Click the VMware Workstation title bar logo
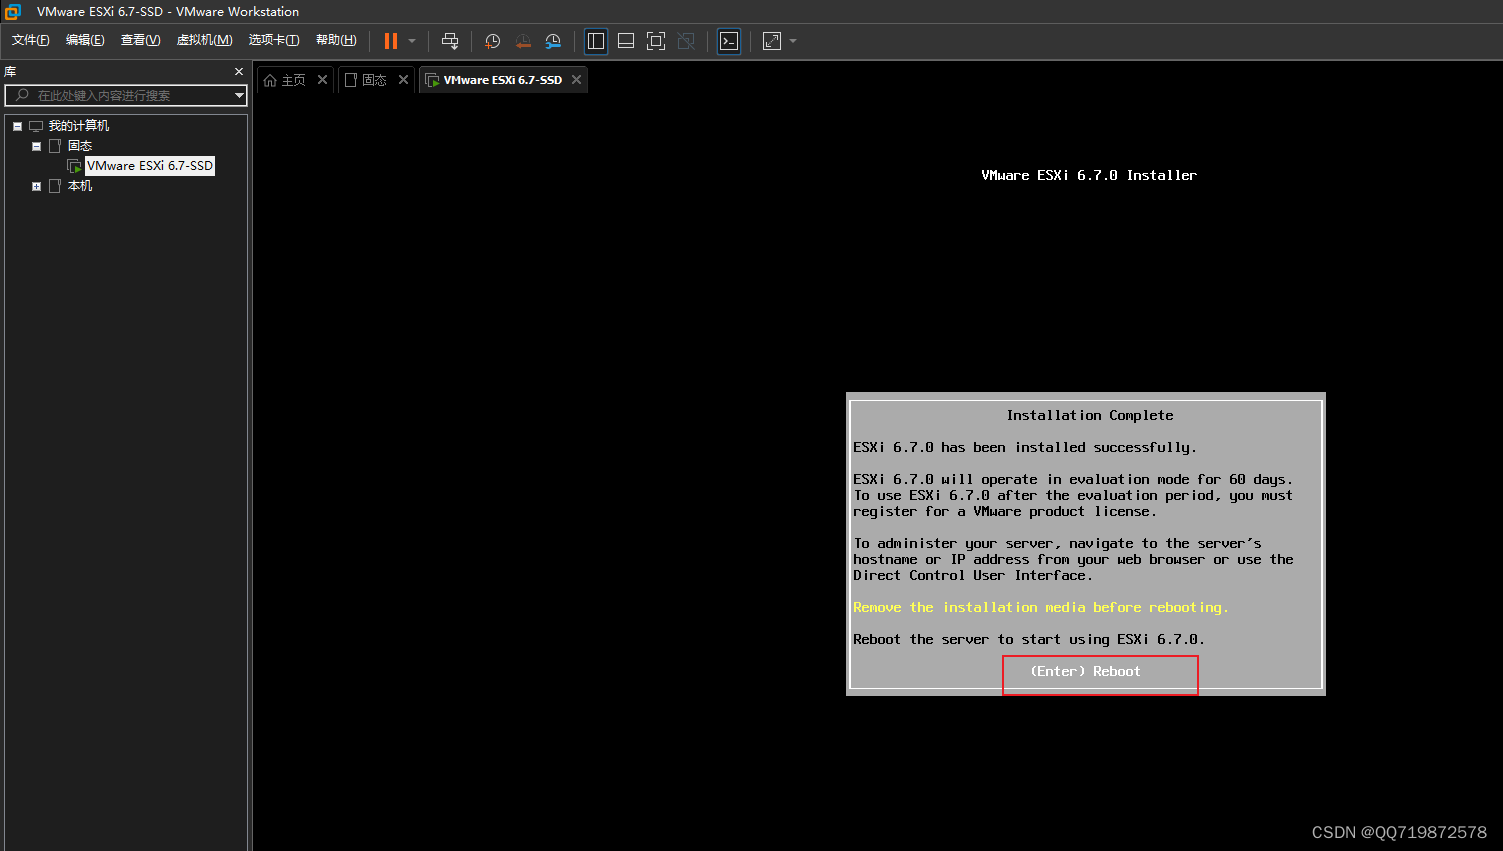The width and height of the screenshot is (1503, 851). [13, 11]
